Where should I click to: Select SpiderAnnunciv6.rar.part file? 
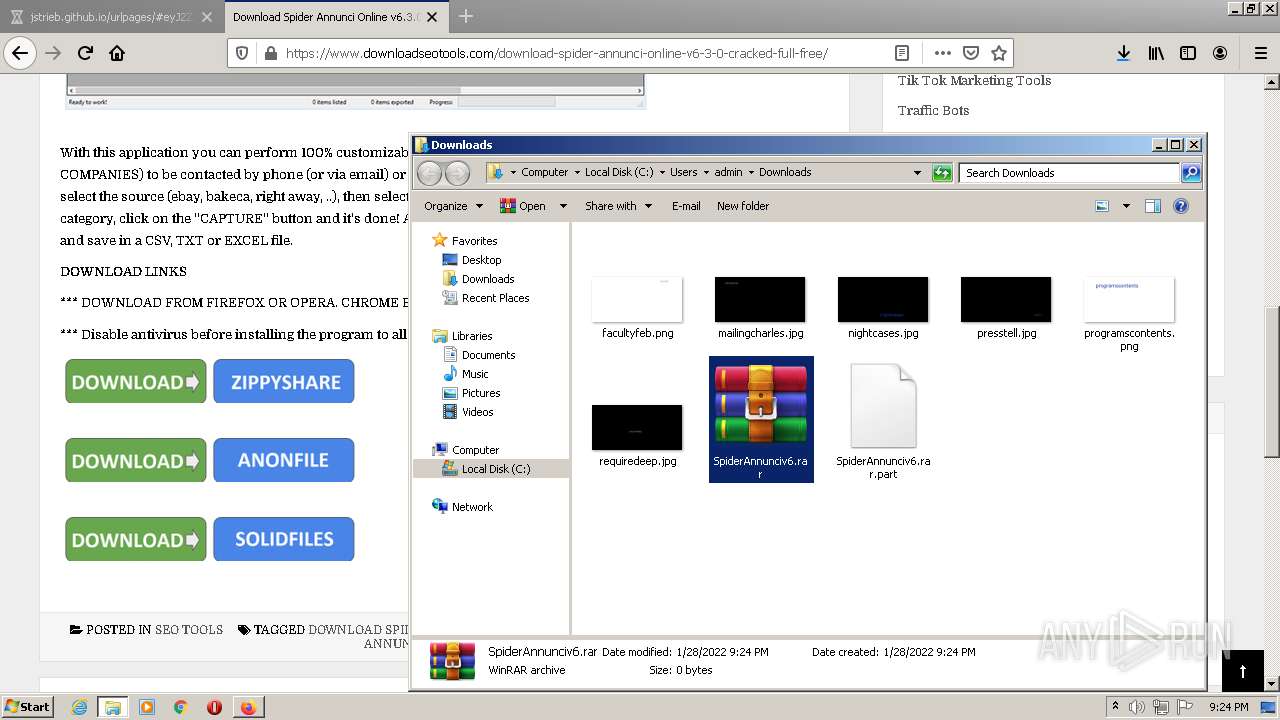click(x=883, y=419)
